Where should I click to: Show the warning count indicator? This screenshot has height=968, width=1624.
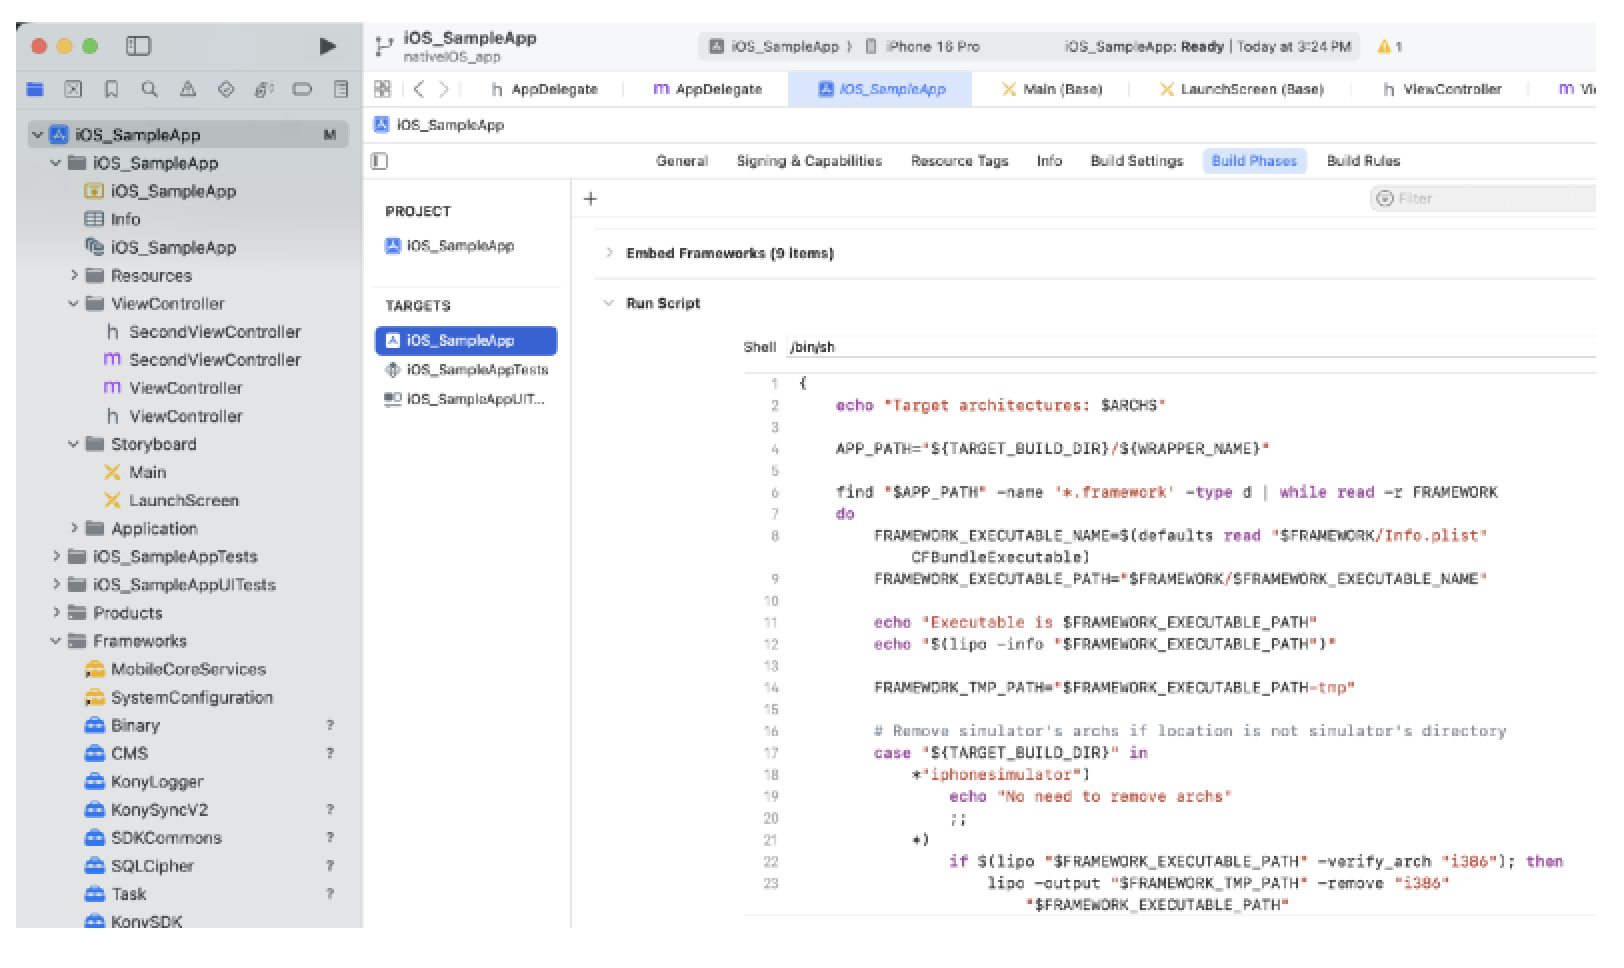pyautogui.click(x=1390, y=46)
